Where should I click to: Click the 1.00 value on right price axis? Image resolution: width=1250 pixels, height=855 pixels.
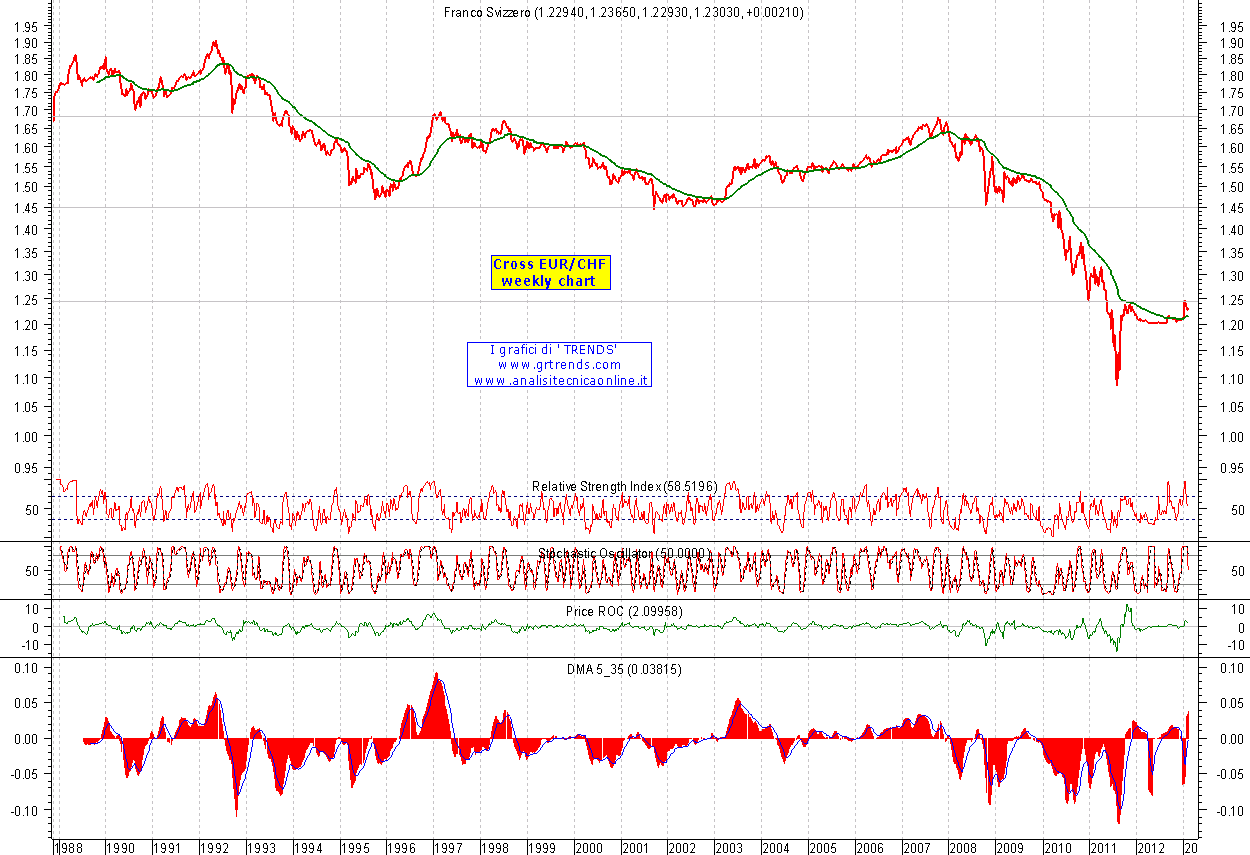tap(1232, 437)
